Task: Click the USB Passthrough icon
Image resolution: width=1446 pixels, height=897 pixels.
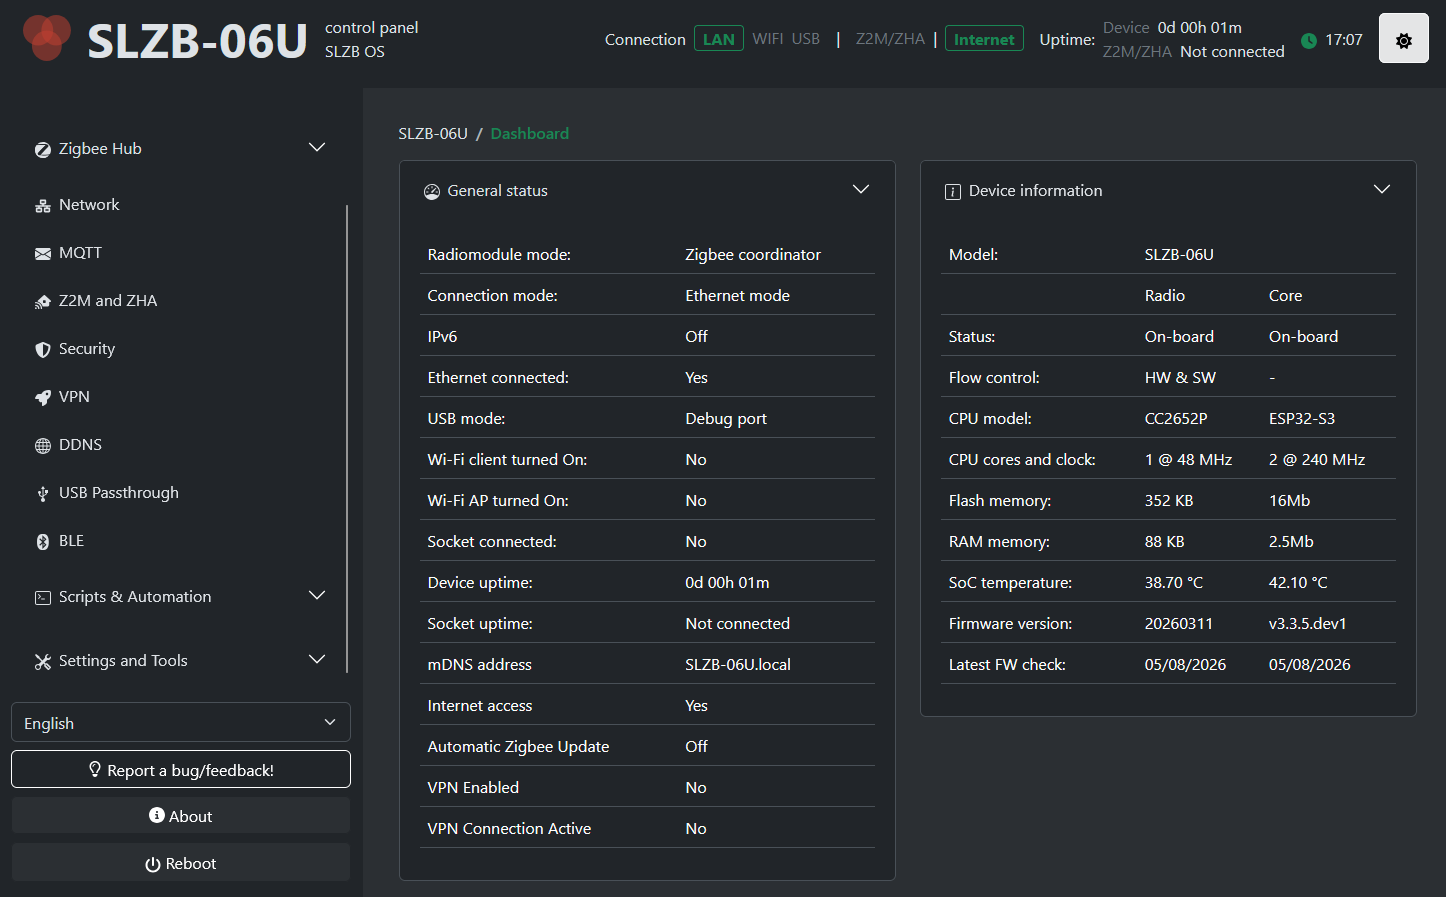Action: 42,494
